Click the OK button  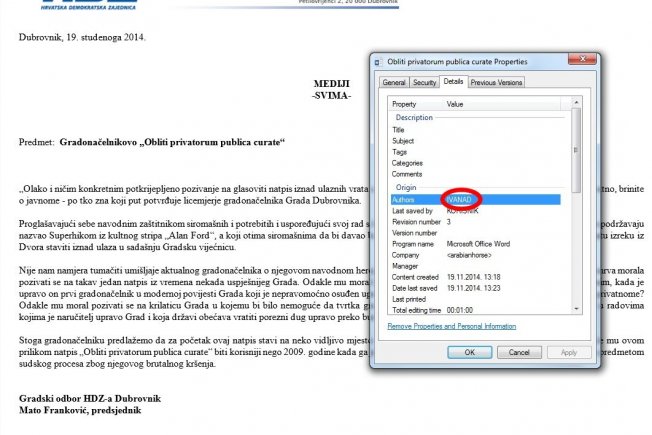pyautogui.click(x=469, y=352)
